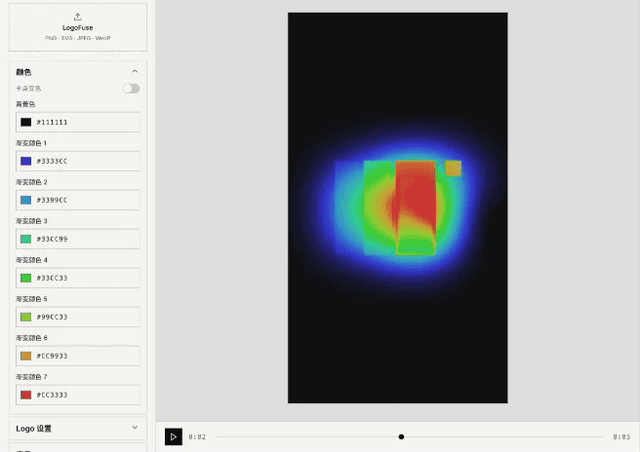Open background color swatch #111111

26,122
